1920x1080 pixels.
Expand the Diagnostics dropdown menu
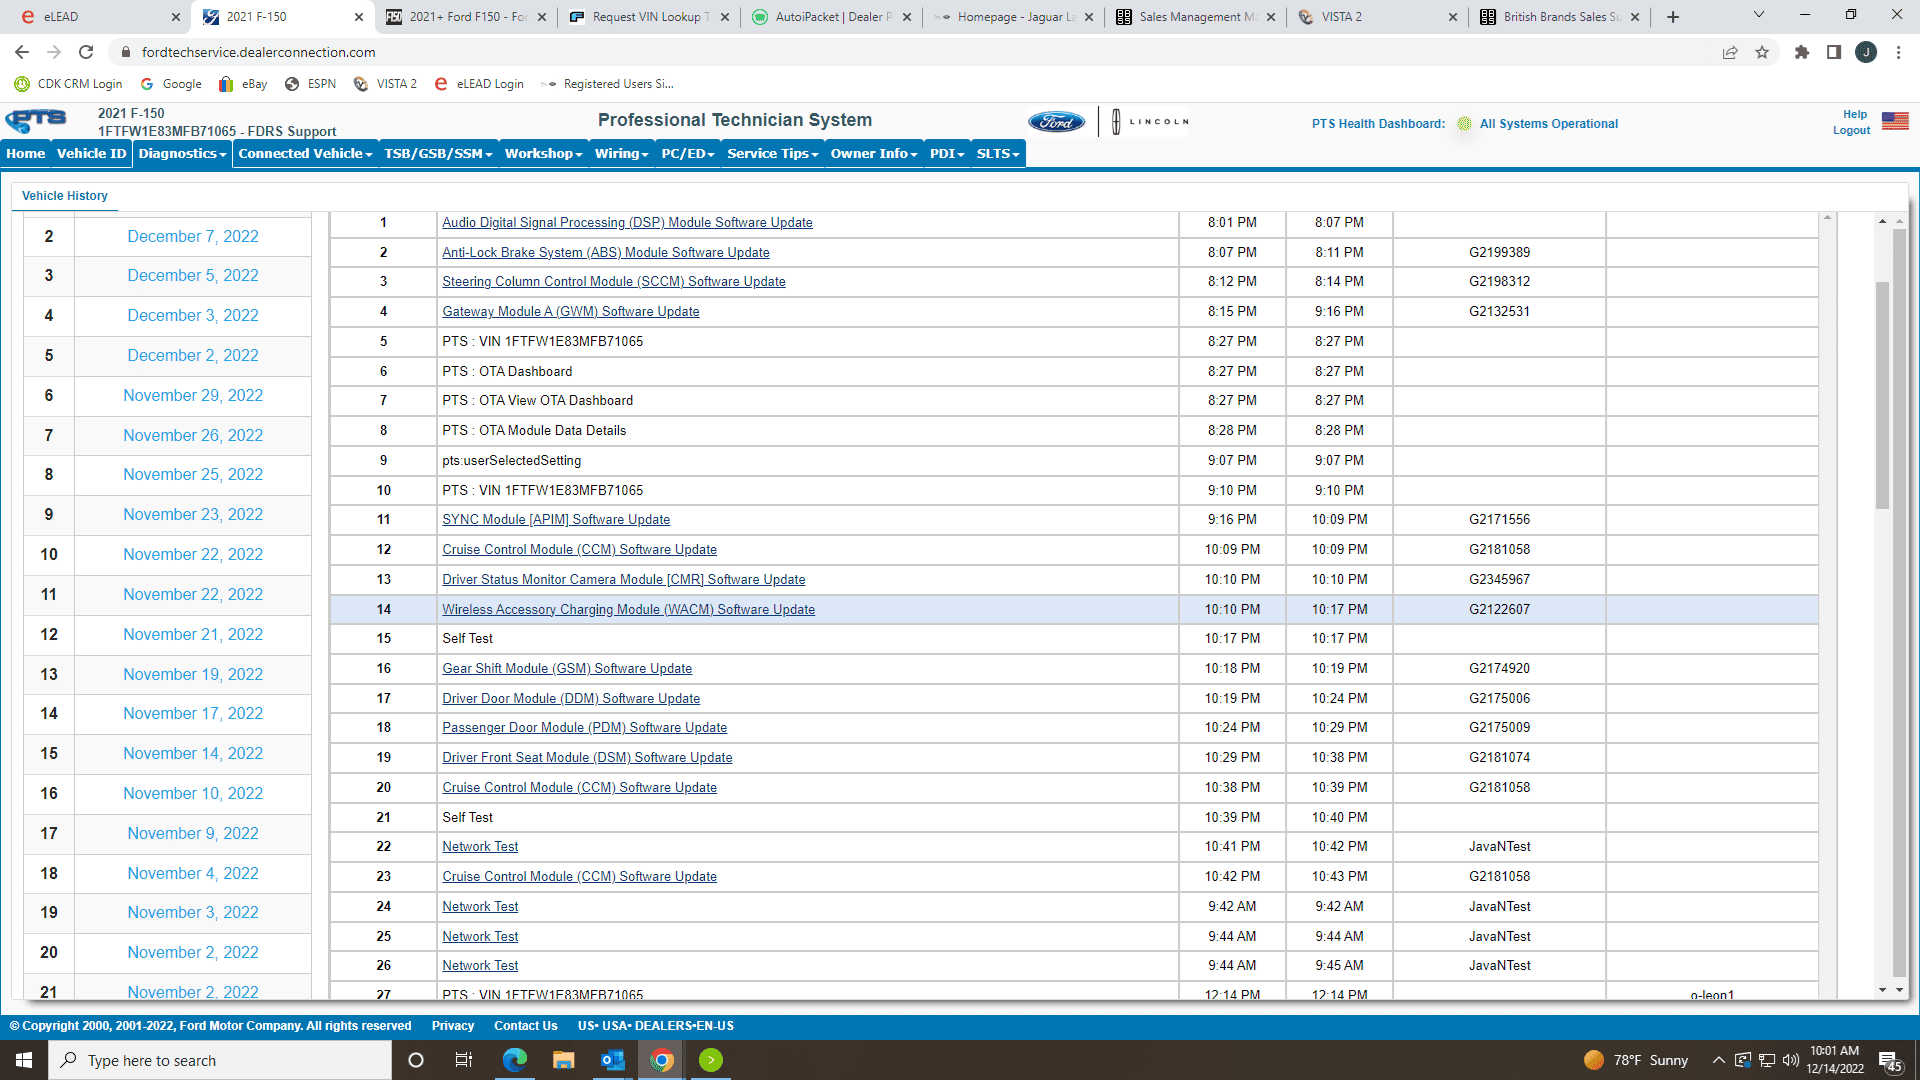pyautogui.click(x=182, y=153)
